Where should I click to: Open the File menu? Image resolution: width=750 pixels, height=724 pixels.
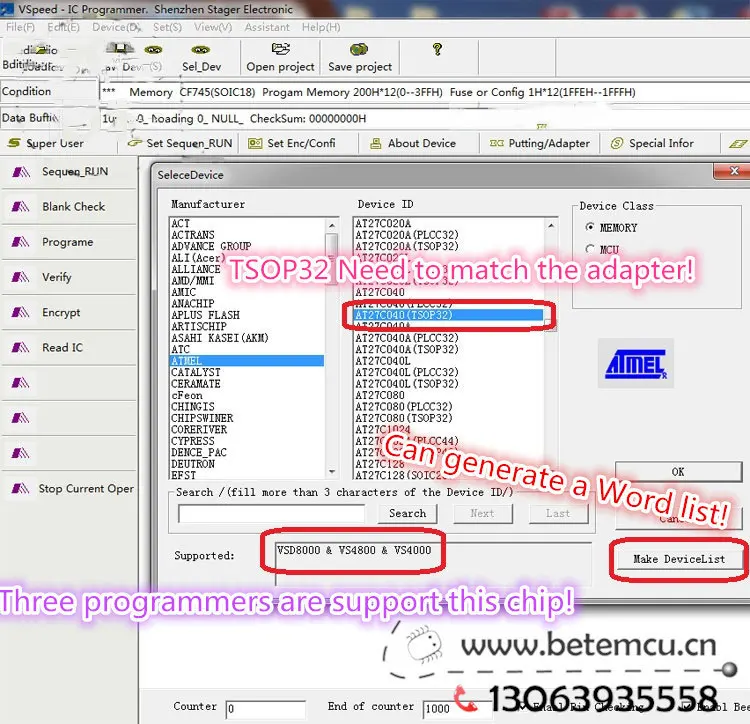pos(20,27)
